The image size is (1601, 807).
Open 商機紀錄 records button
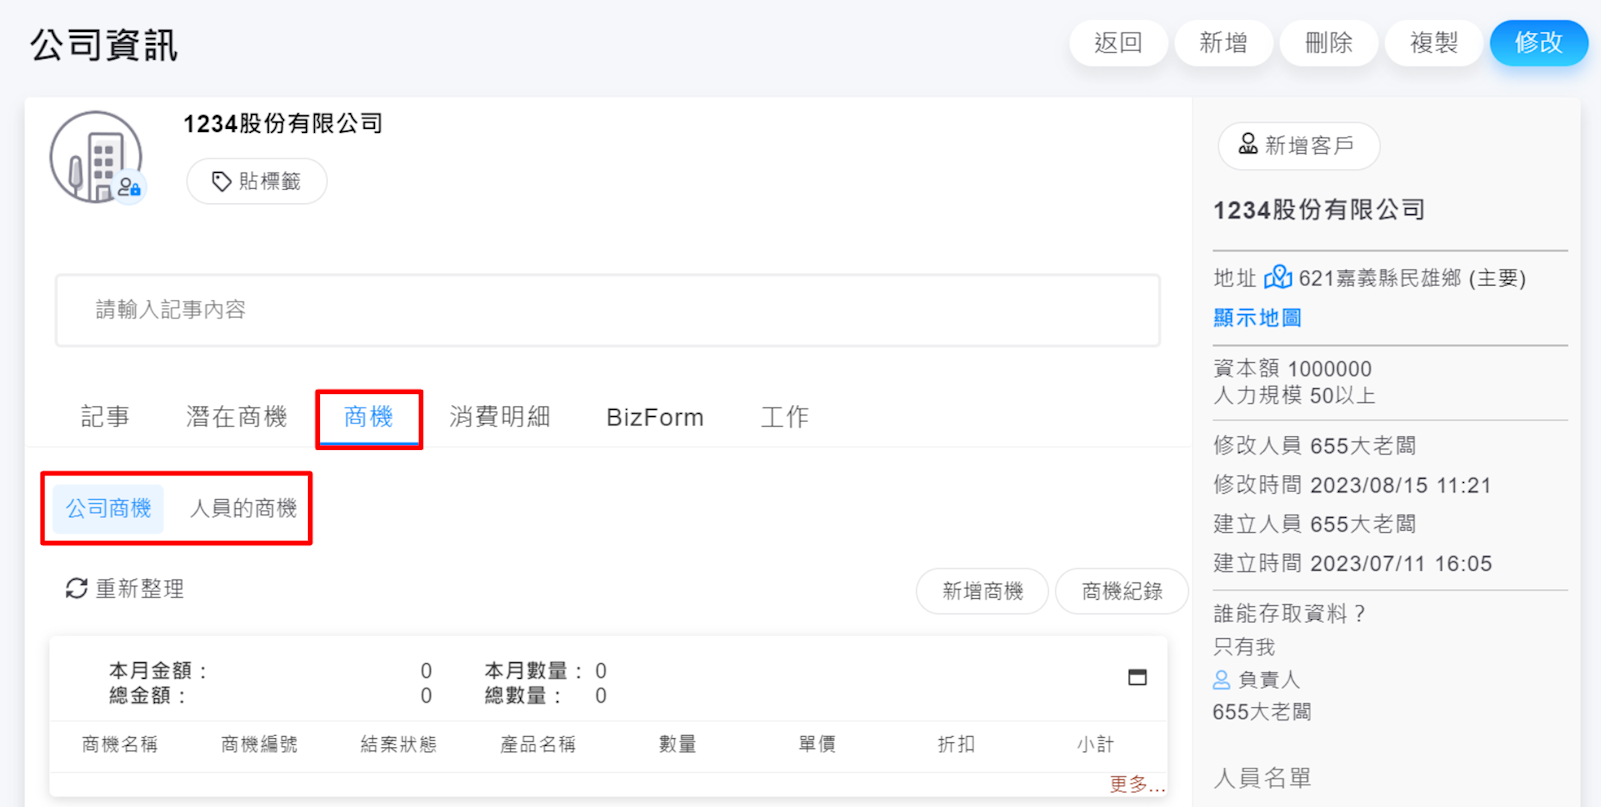tap(1121, 591)
